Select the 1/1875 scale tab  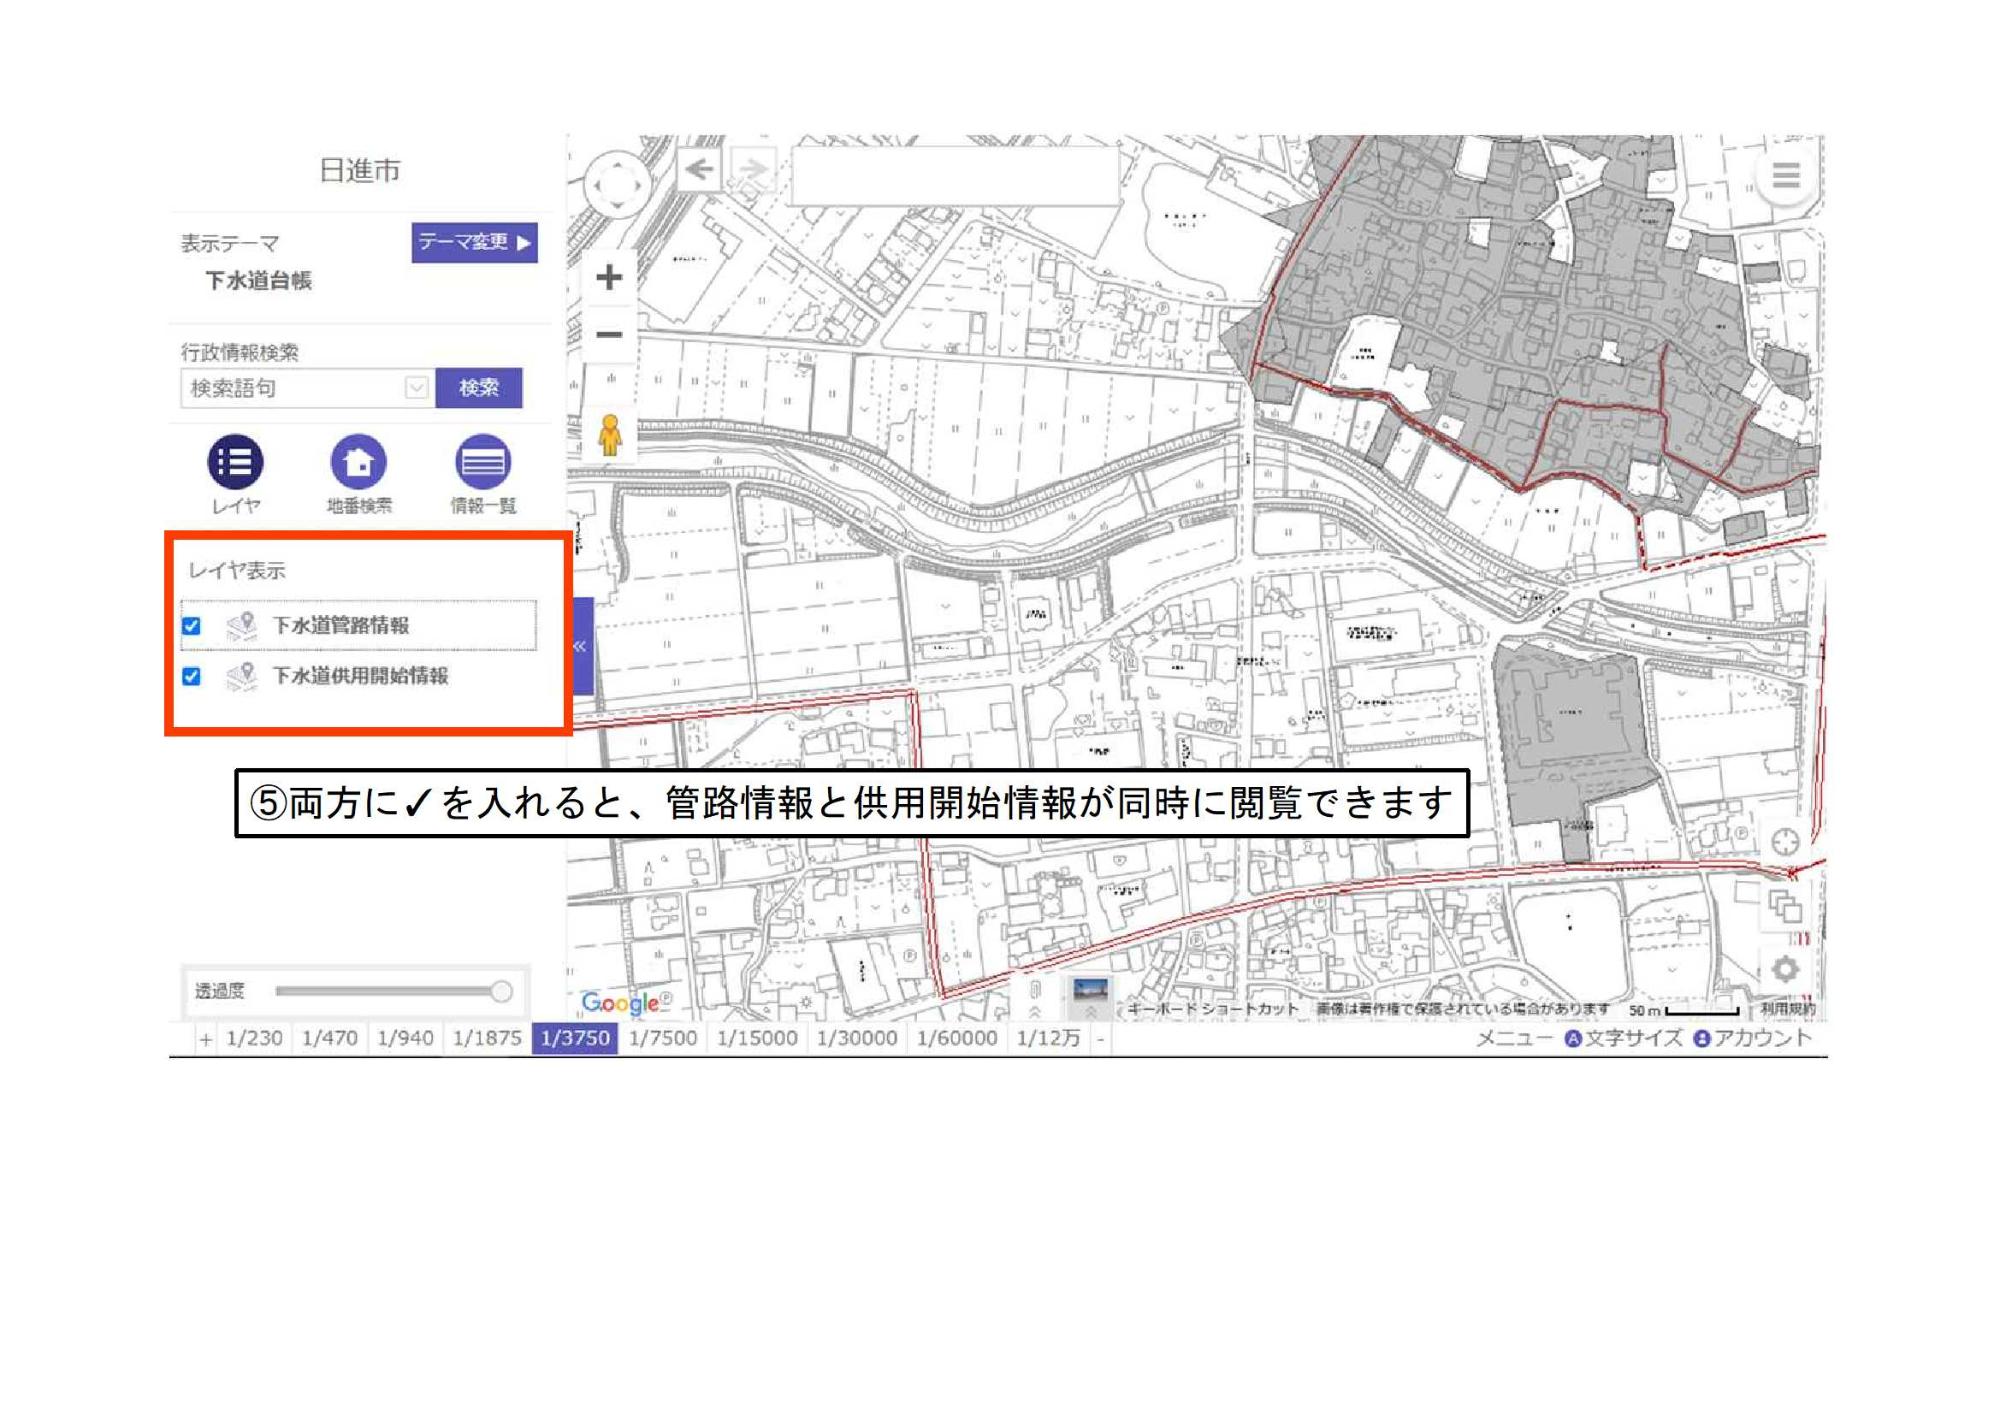click(x=487, y=1038)
